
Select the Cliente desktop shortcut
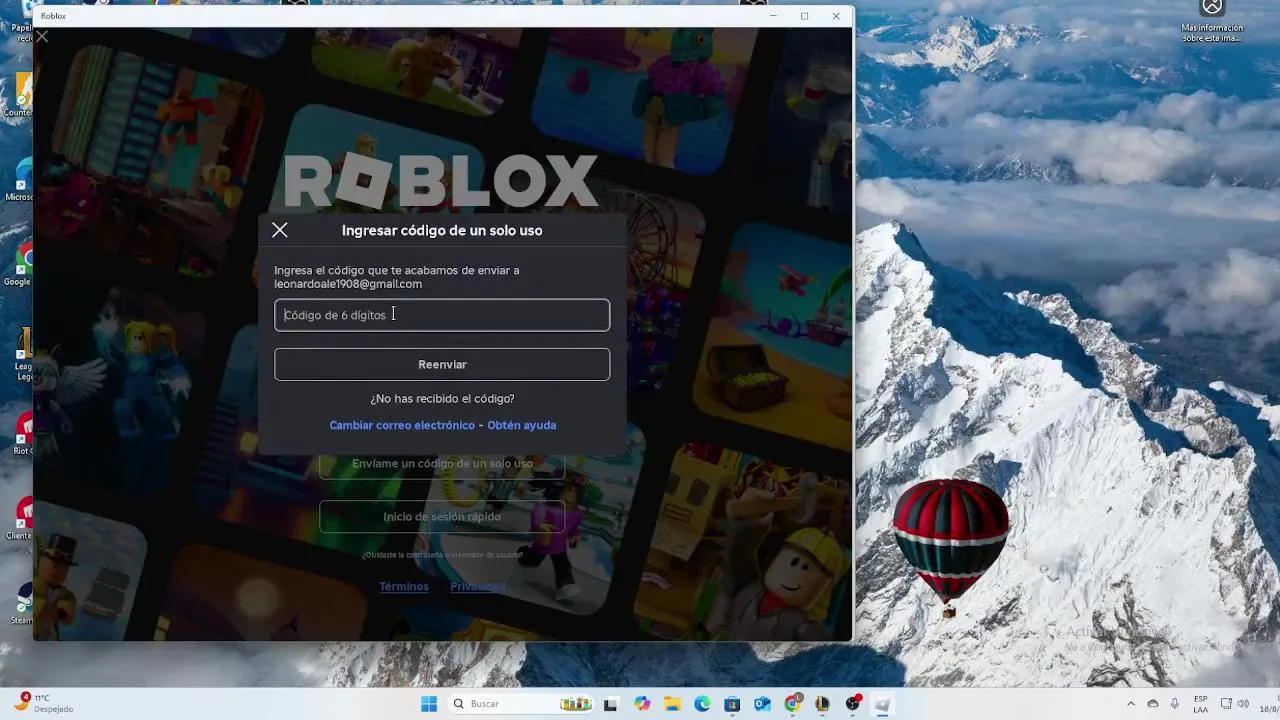point(20,518)
